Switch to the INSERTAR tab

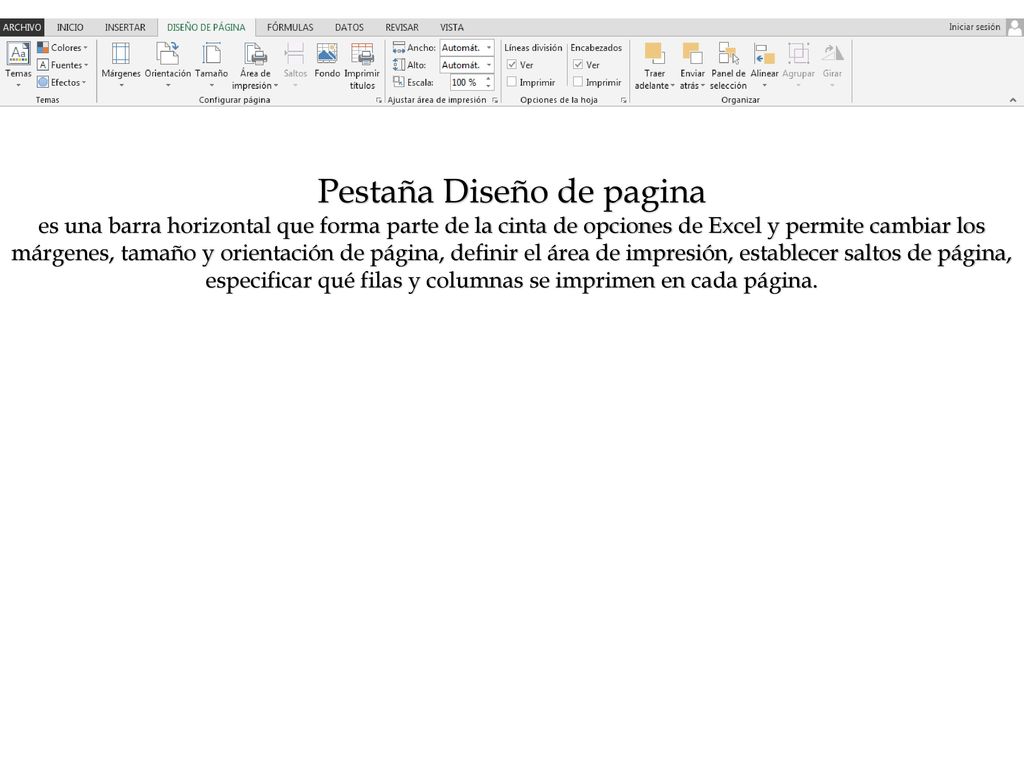click(125, 27)
